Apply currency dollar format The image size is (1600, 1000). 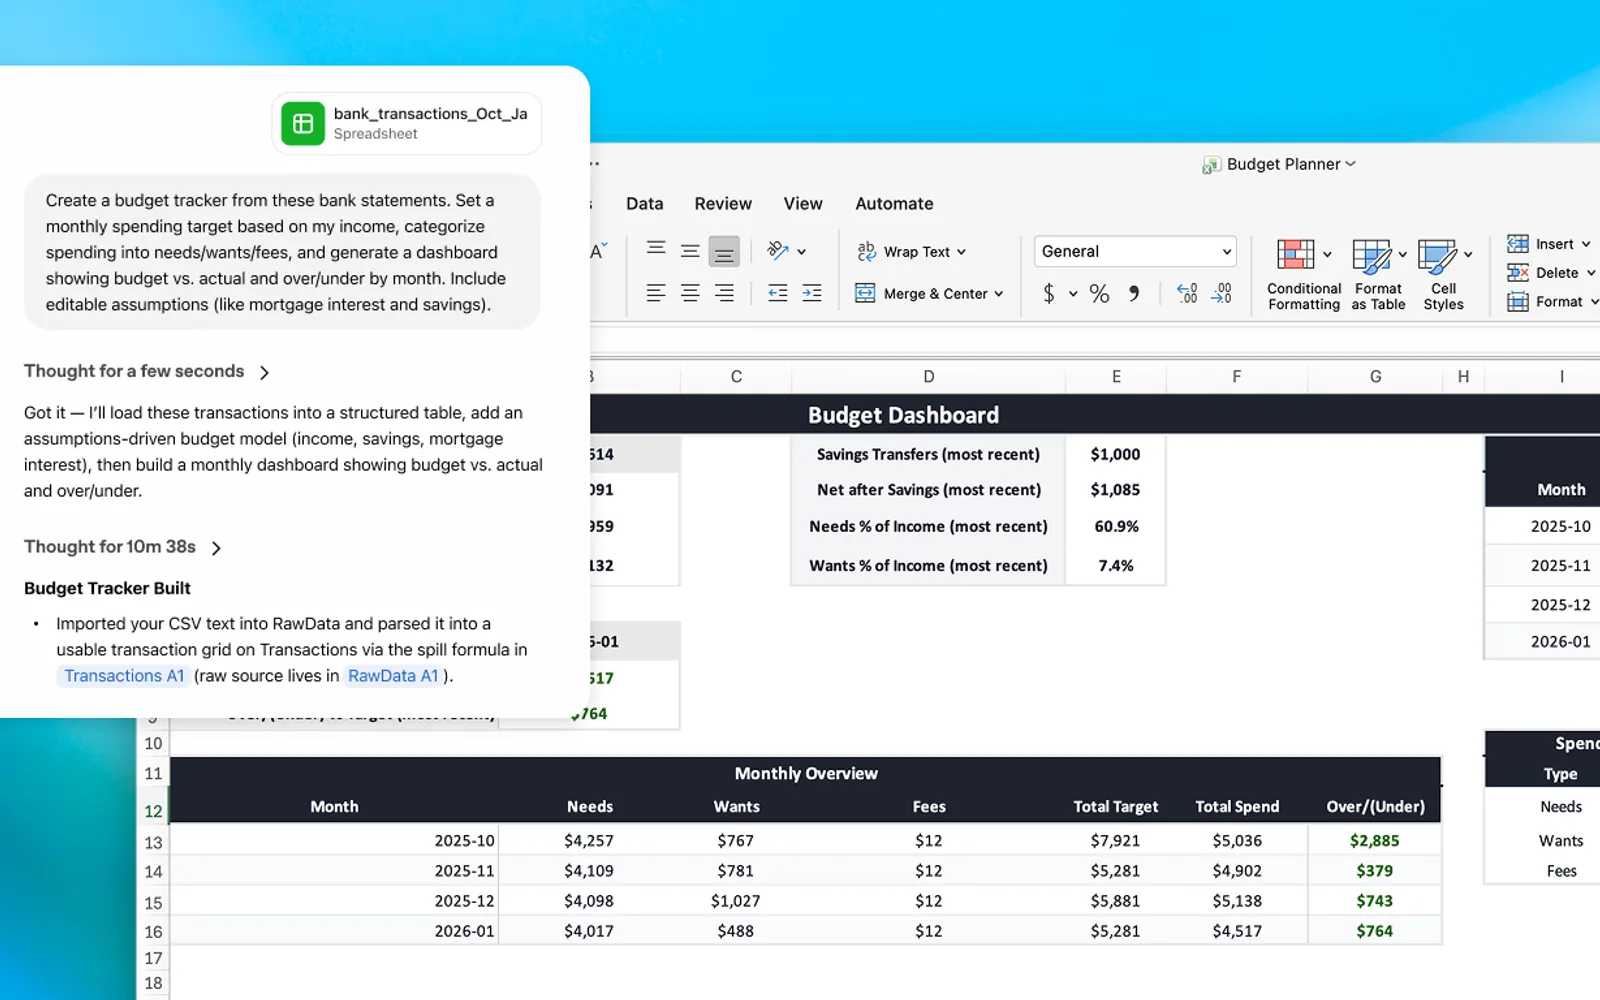[x=1048, y=293]
